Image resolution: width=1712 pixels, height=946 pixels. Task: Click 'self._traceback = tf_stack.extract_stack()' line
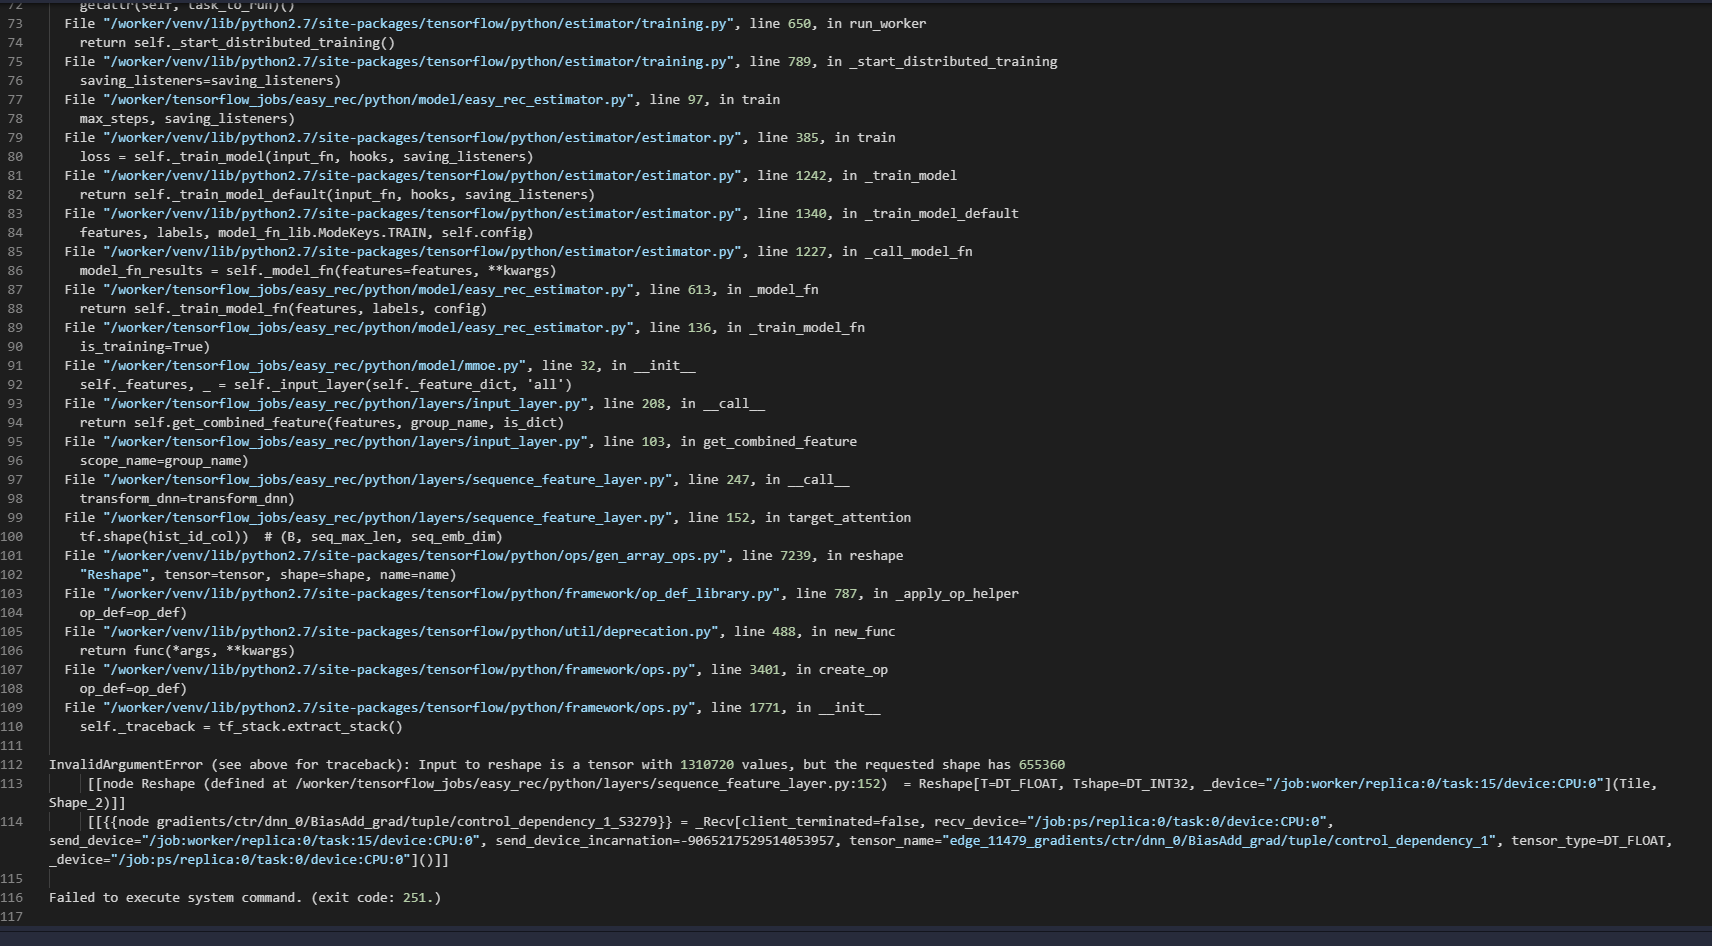[x=241, y=726]
